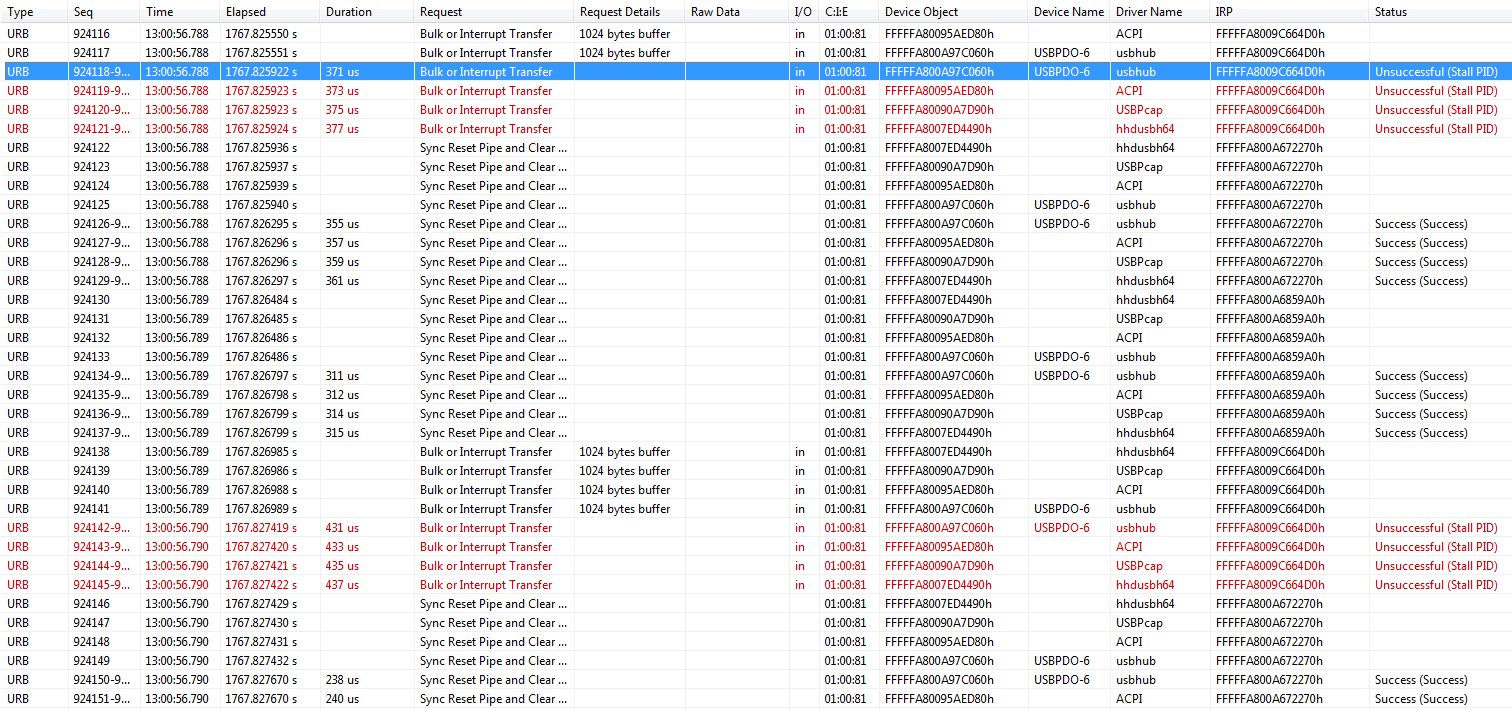Click the 361 us duration cell
This screenshot has height=710, width=1512.
tap(367, 281)
